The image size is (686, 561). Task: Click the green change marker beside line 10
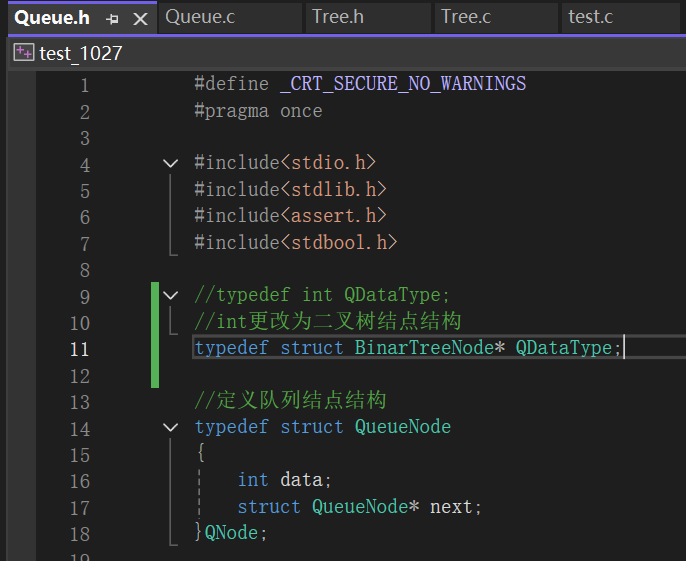[x=155, y=323]
